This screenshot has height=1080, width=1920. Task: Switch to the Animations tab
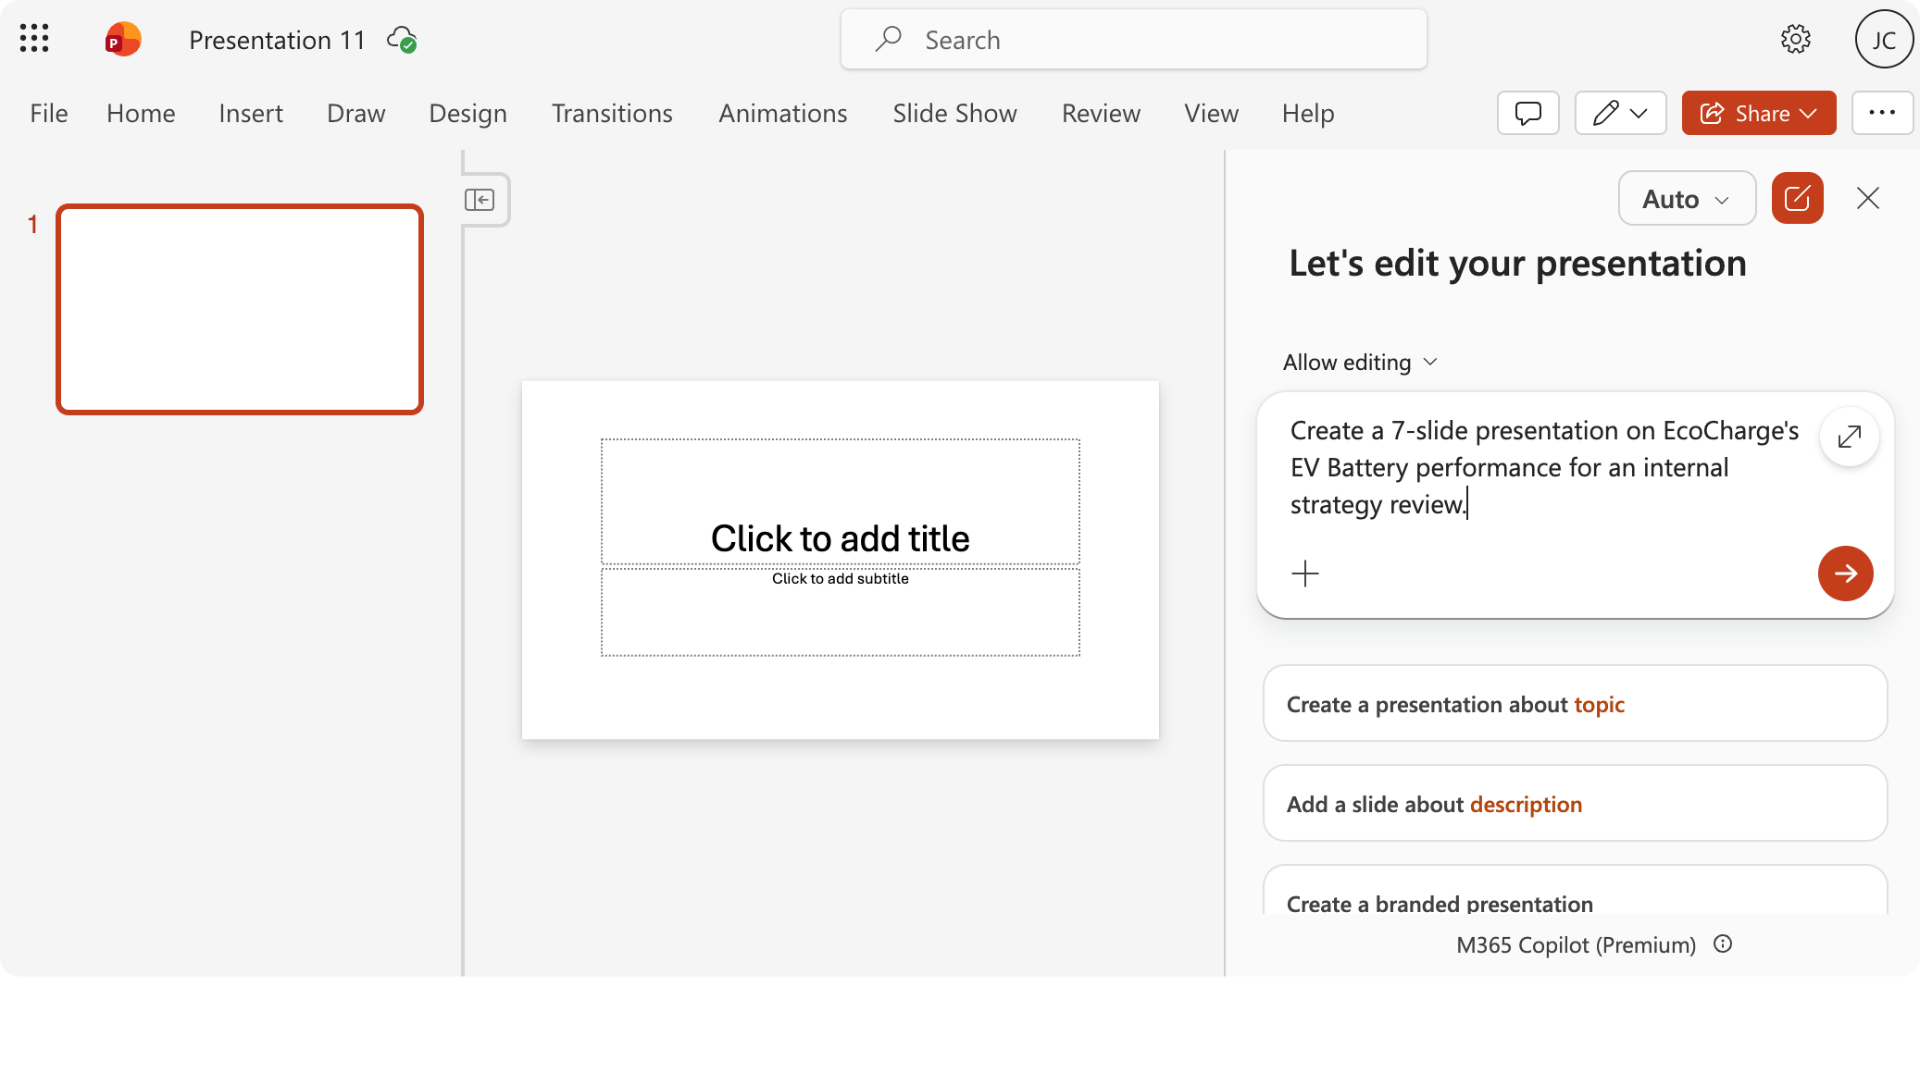(783, 113)
